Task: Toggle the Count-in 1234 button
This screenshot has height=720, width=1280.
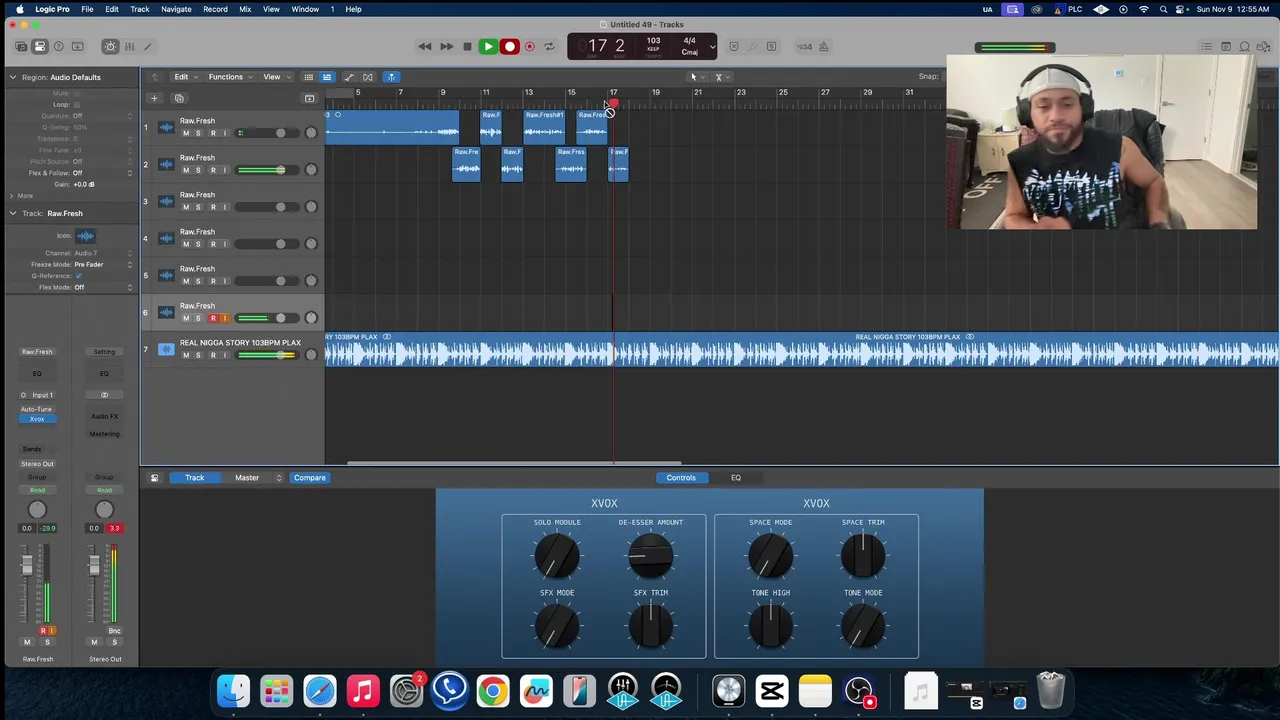Action: coord(805,46)
